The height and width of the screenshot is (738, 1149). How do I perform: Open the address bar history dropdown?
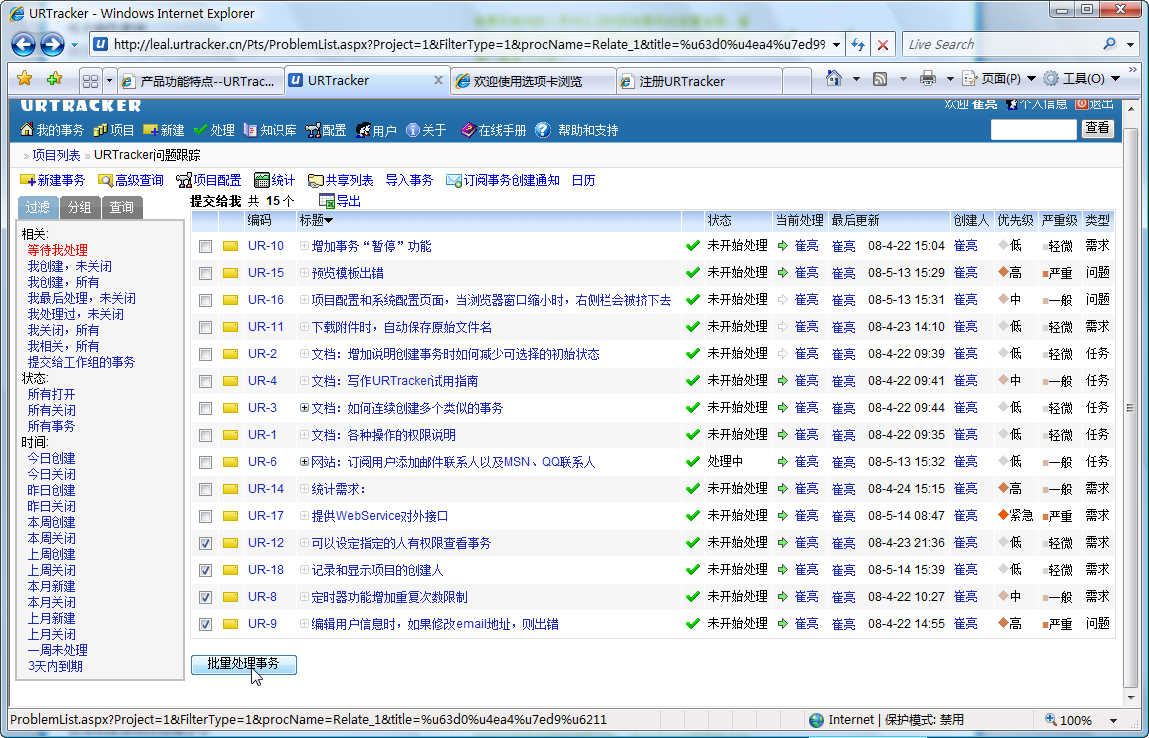click(x=836, y=45)
